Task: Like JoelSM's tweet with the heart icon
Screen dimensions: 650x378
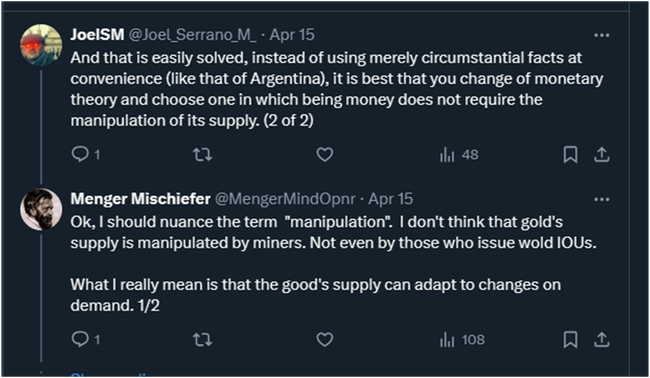Action: [325, 155]
